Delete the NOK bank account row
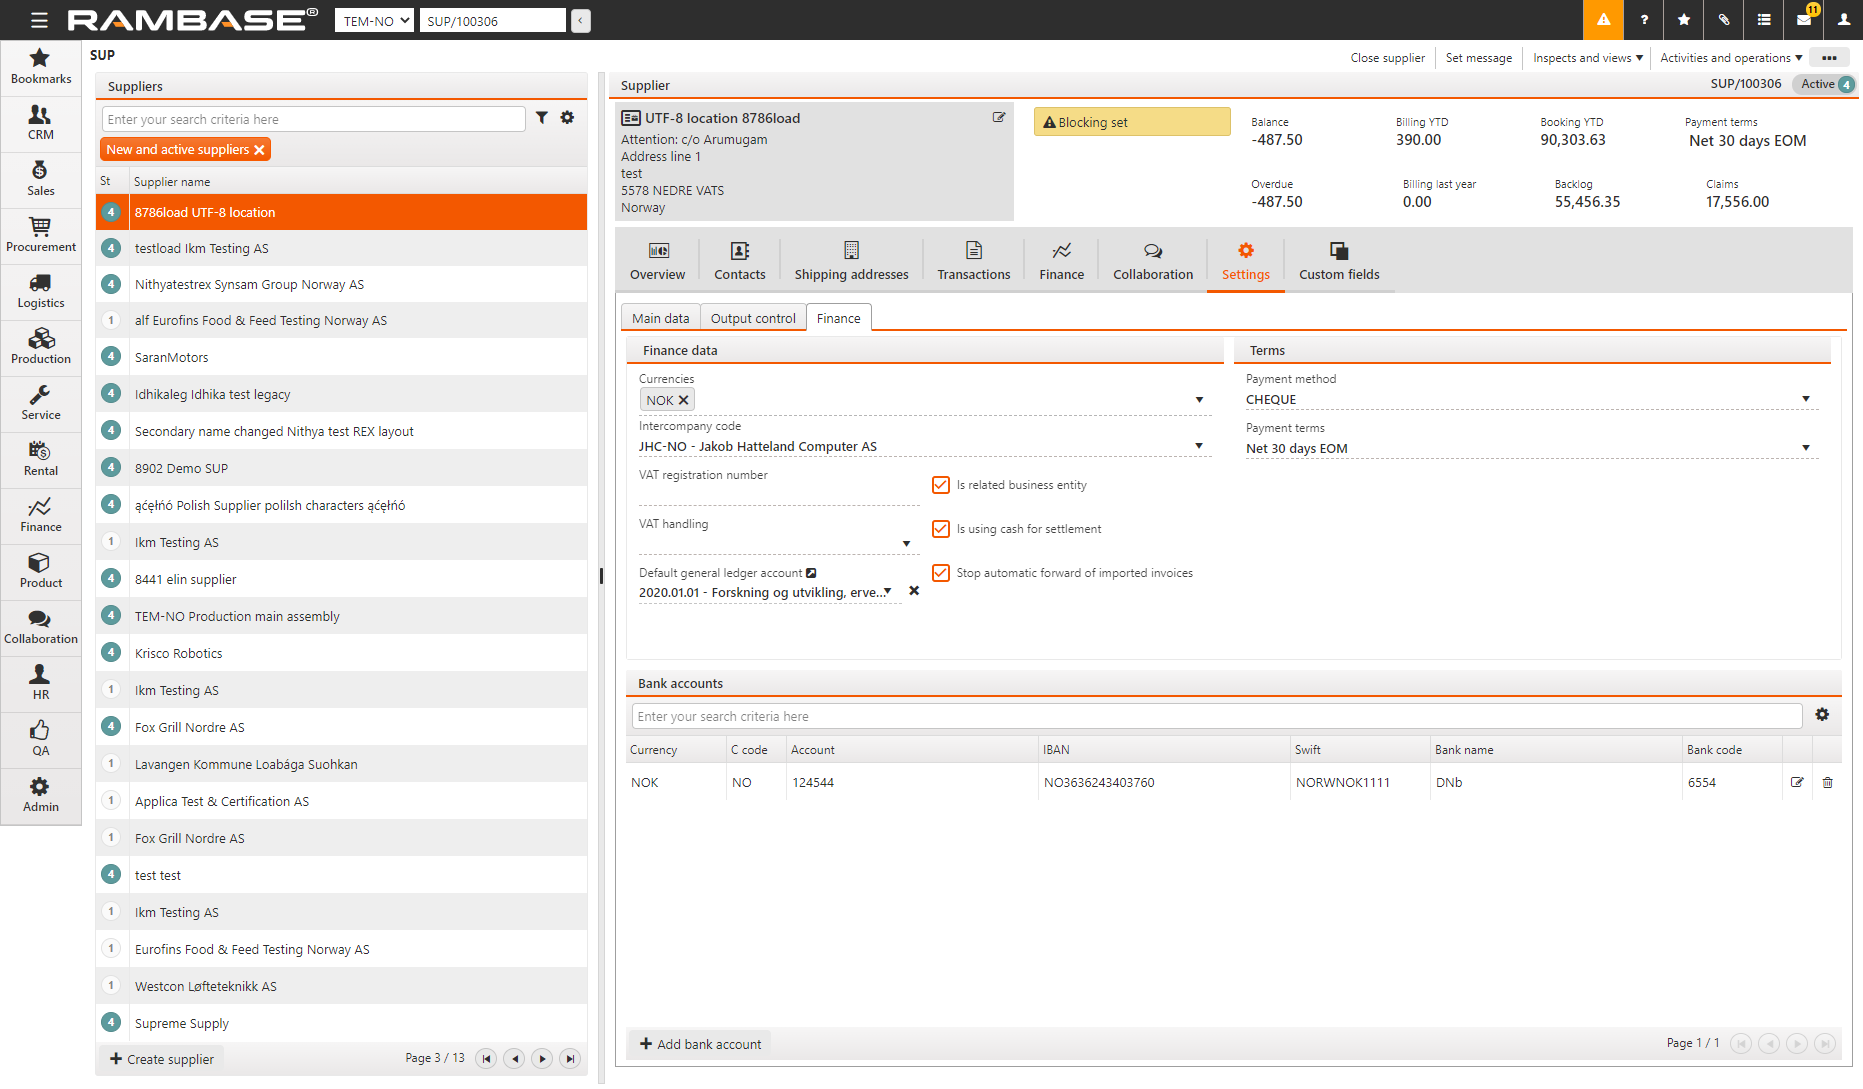Screen dimensions: 1863x1089 [1827, 783]
